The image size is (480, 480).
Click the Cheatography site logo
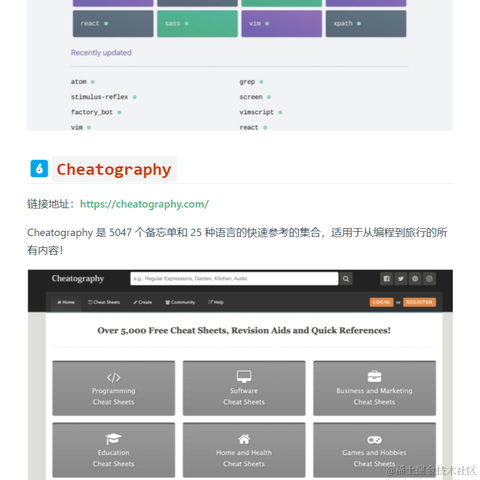click(78, 279)
